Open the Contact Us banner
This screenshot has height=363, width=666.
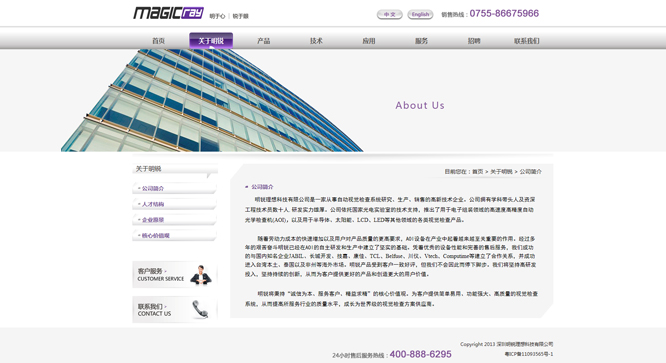[x=175, y=310]
